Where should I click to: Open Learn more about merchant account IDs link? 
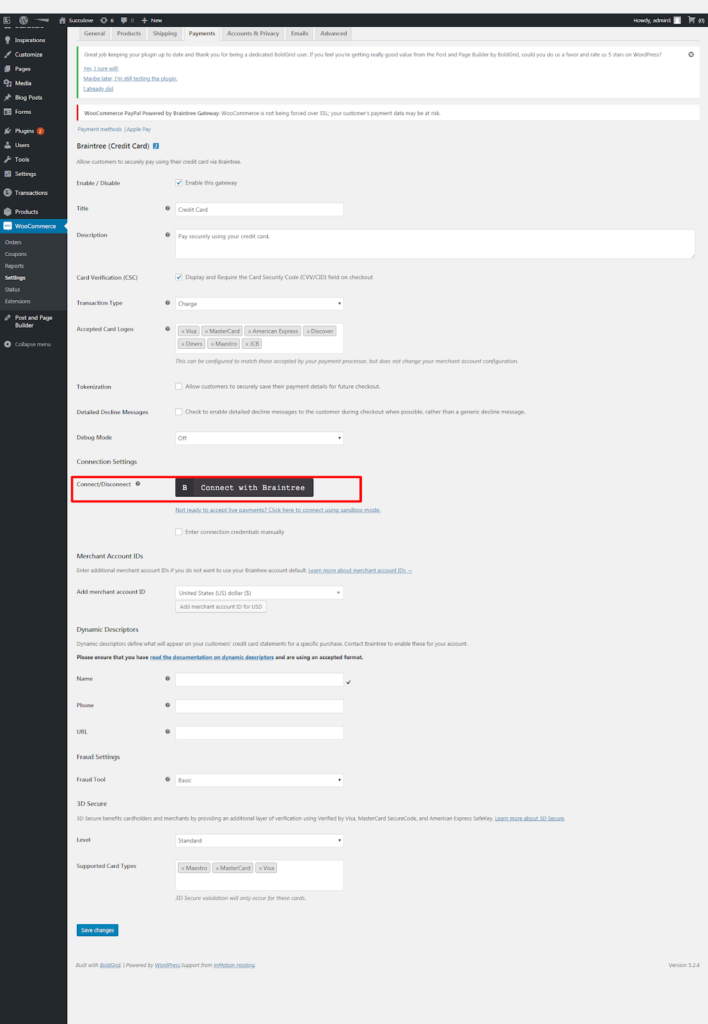(360, 570)
